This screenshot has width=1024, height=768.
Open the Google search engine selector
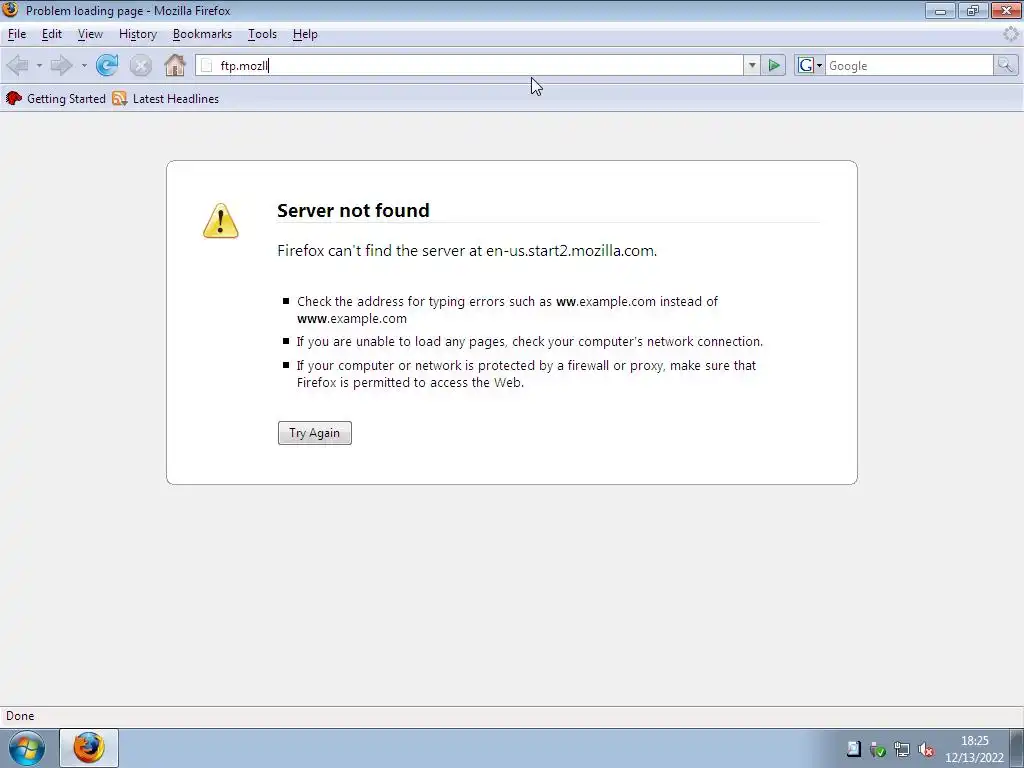810,65
